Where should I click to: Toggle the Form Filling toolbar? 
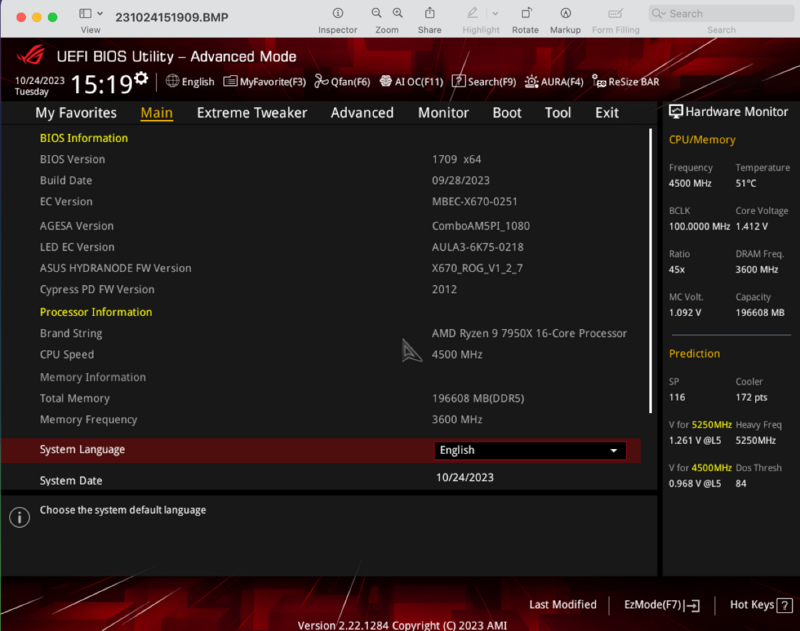(x=615, y=13)
